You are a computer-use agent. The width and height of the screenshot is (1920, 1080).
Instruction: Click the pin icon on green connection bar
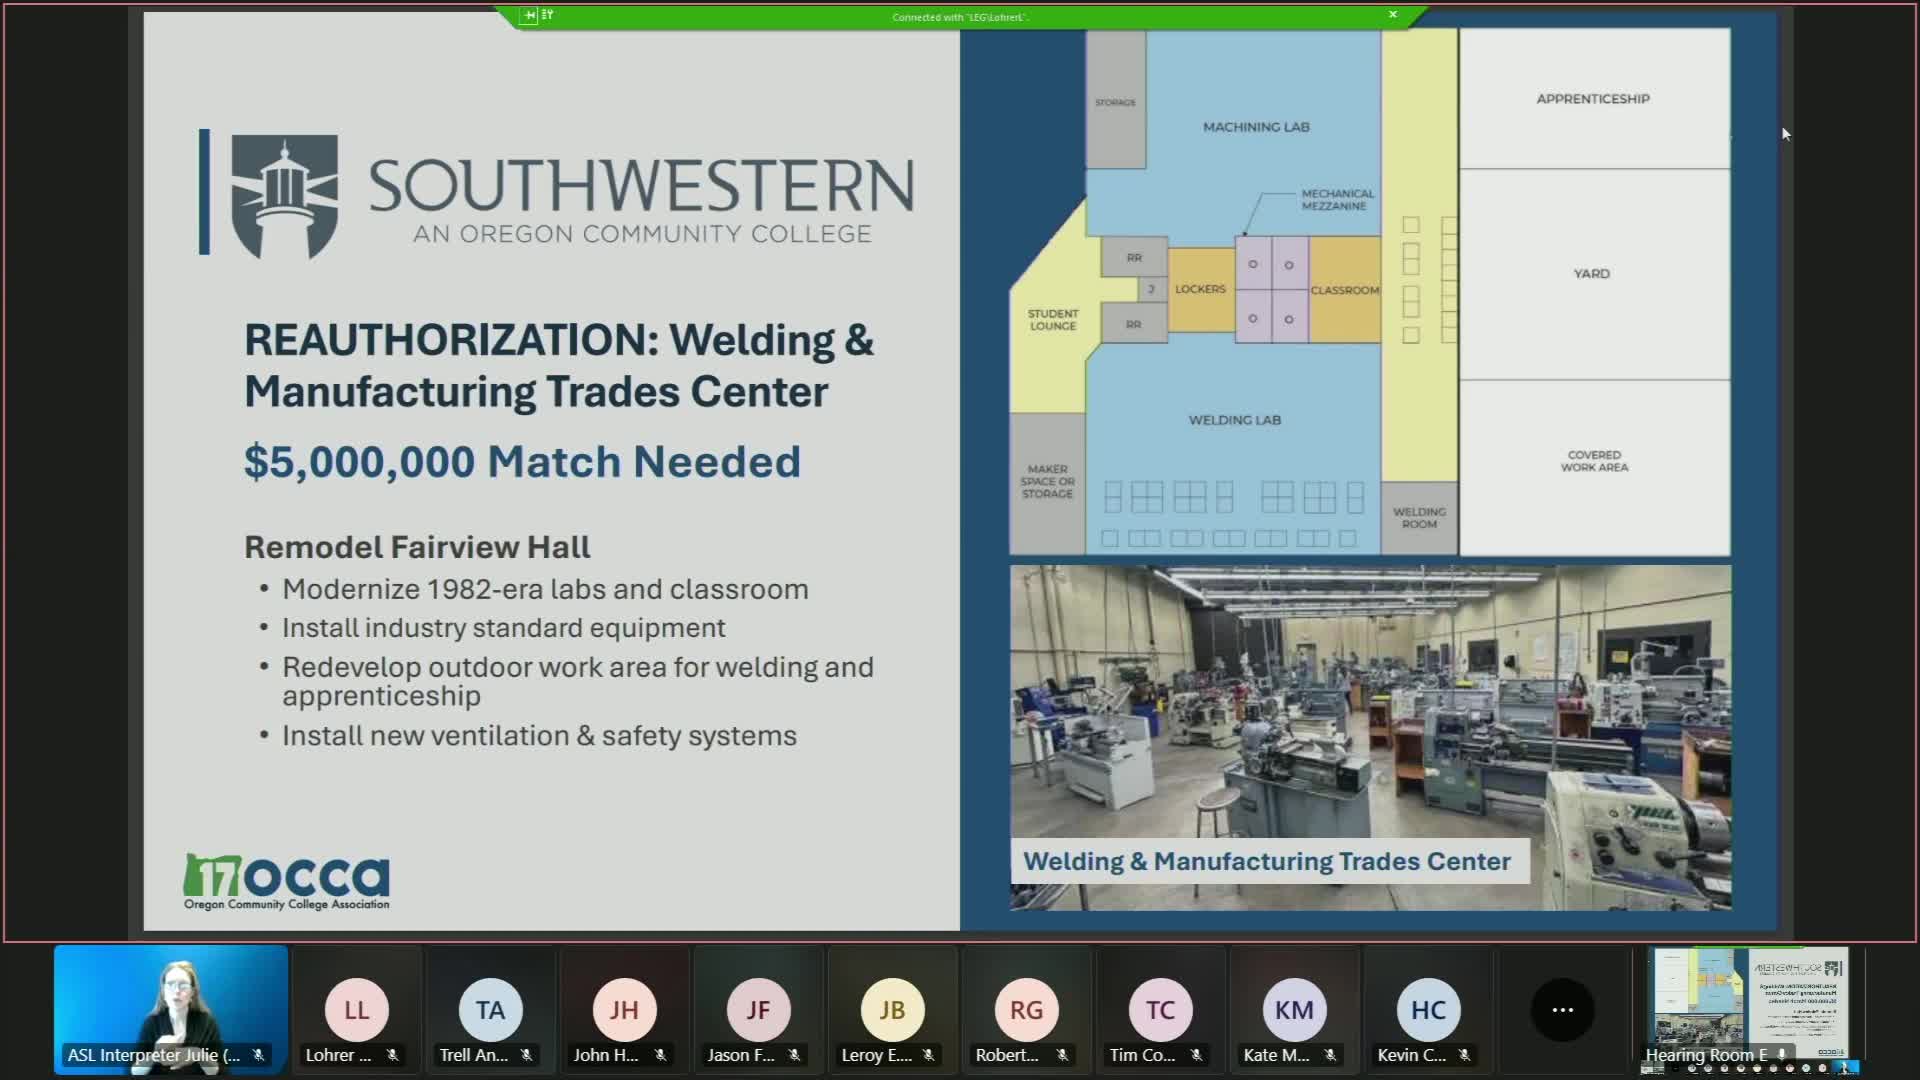click(x=529, y=15)
